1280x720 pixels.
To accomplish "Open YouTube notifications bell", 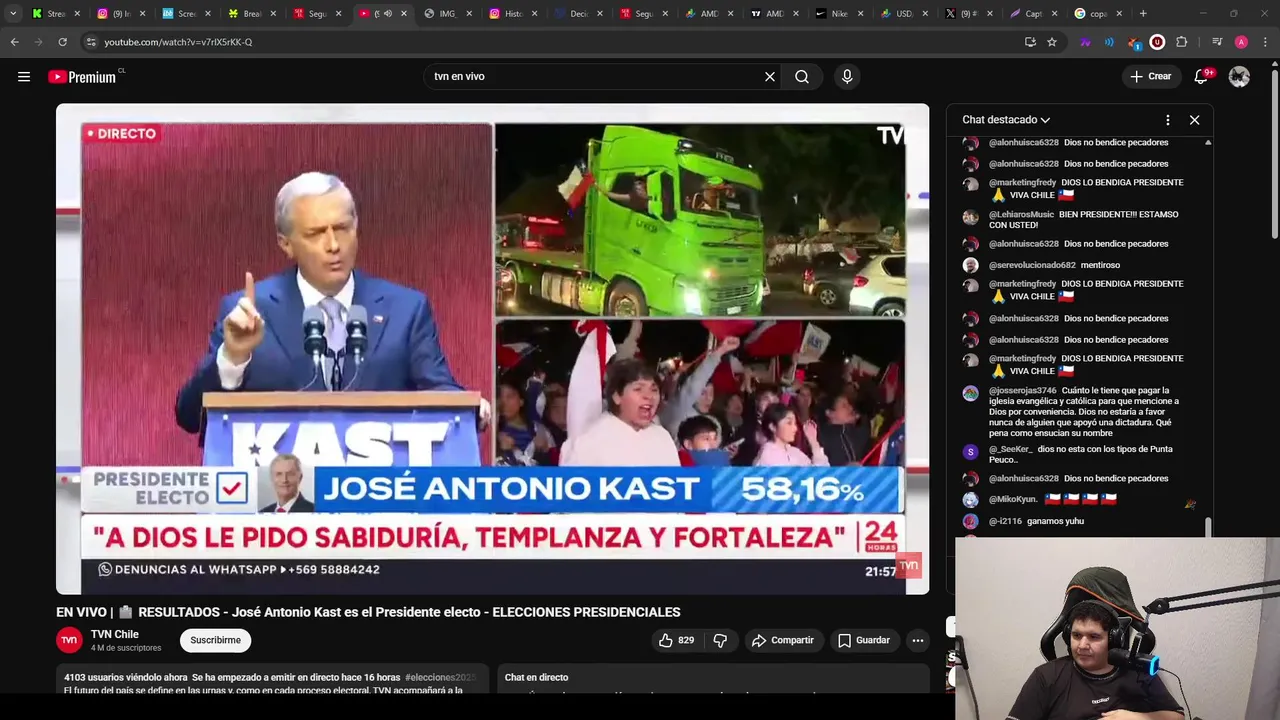I will click(1202, 76).
